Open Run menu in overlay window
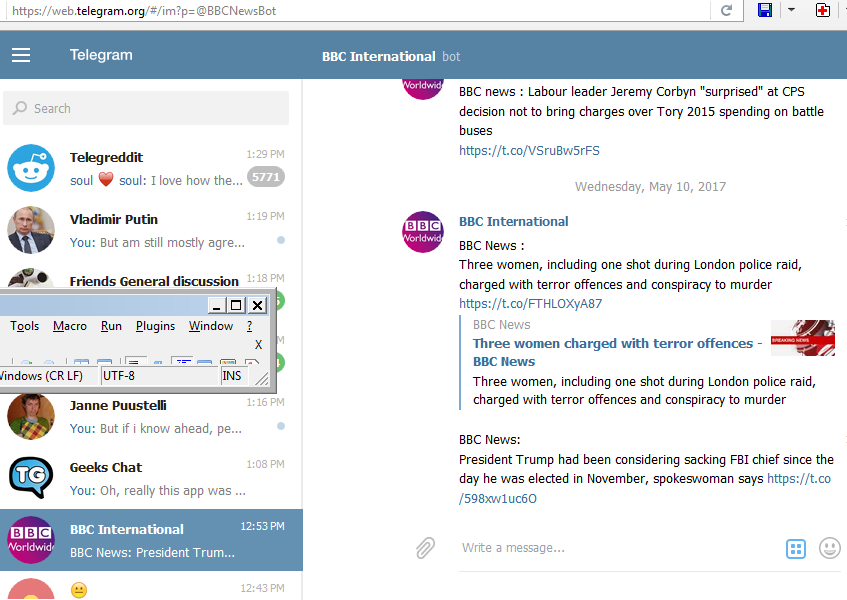 pyautogui.click(x=111, y=326)
